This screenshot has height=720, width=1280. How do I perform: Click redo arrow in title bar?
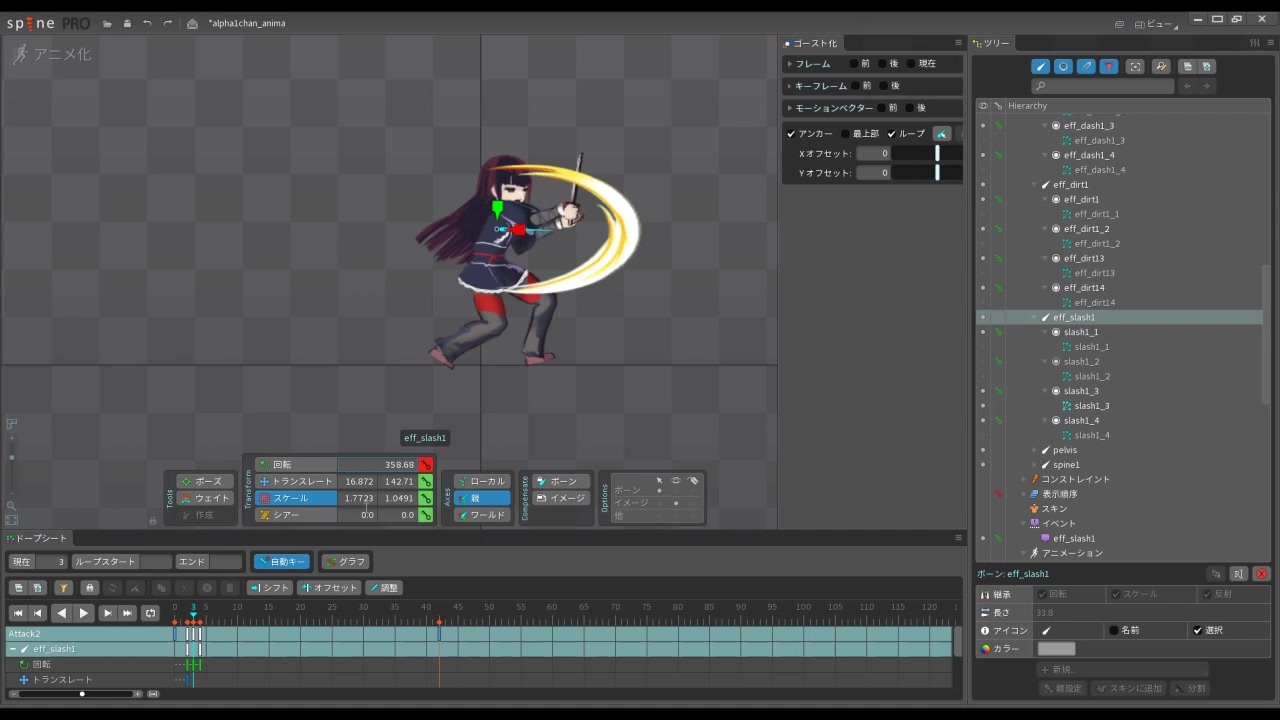click(167, 23)
